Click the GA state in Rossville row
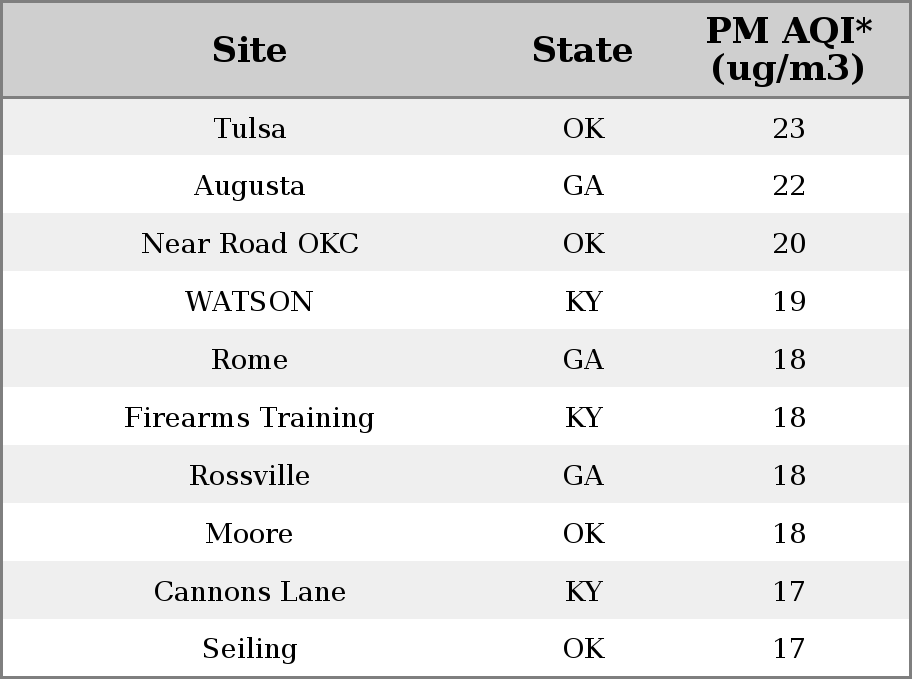 pos(583,475)
